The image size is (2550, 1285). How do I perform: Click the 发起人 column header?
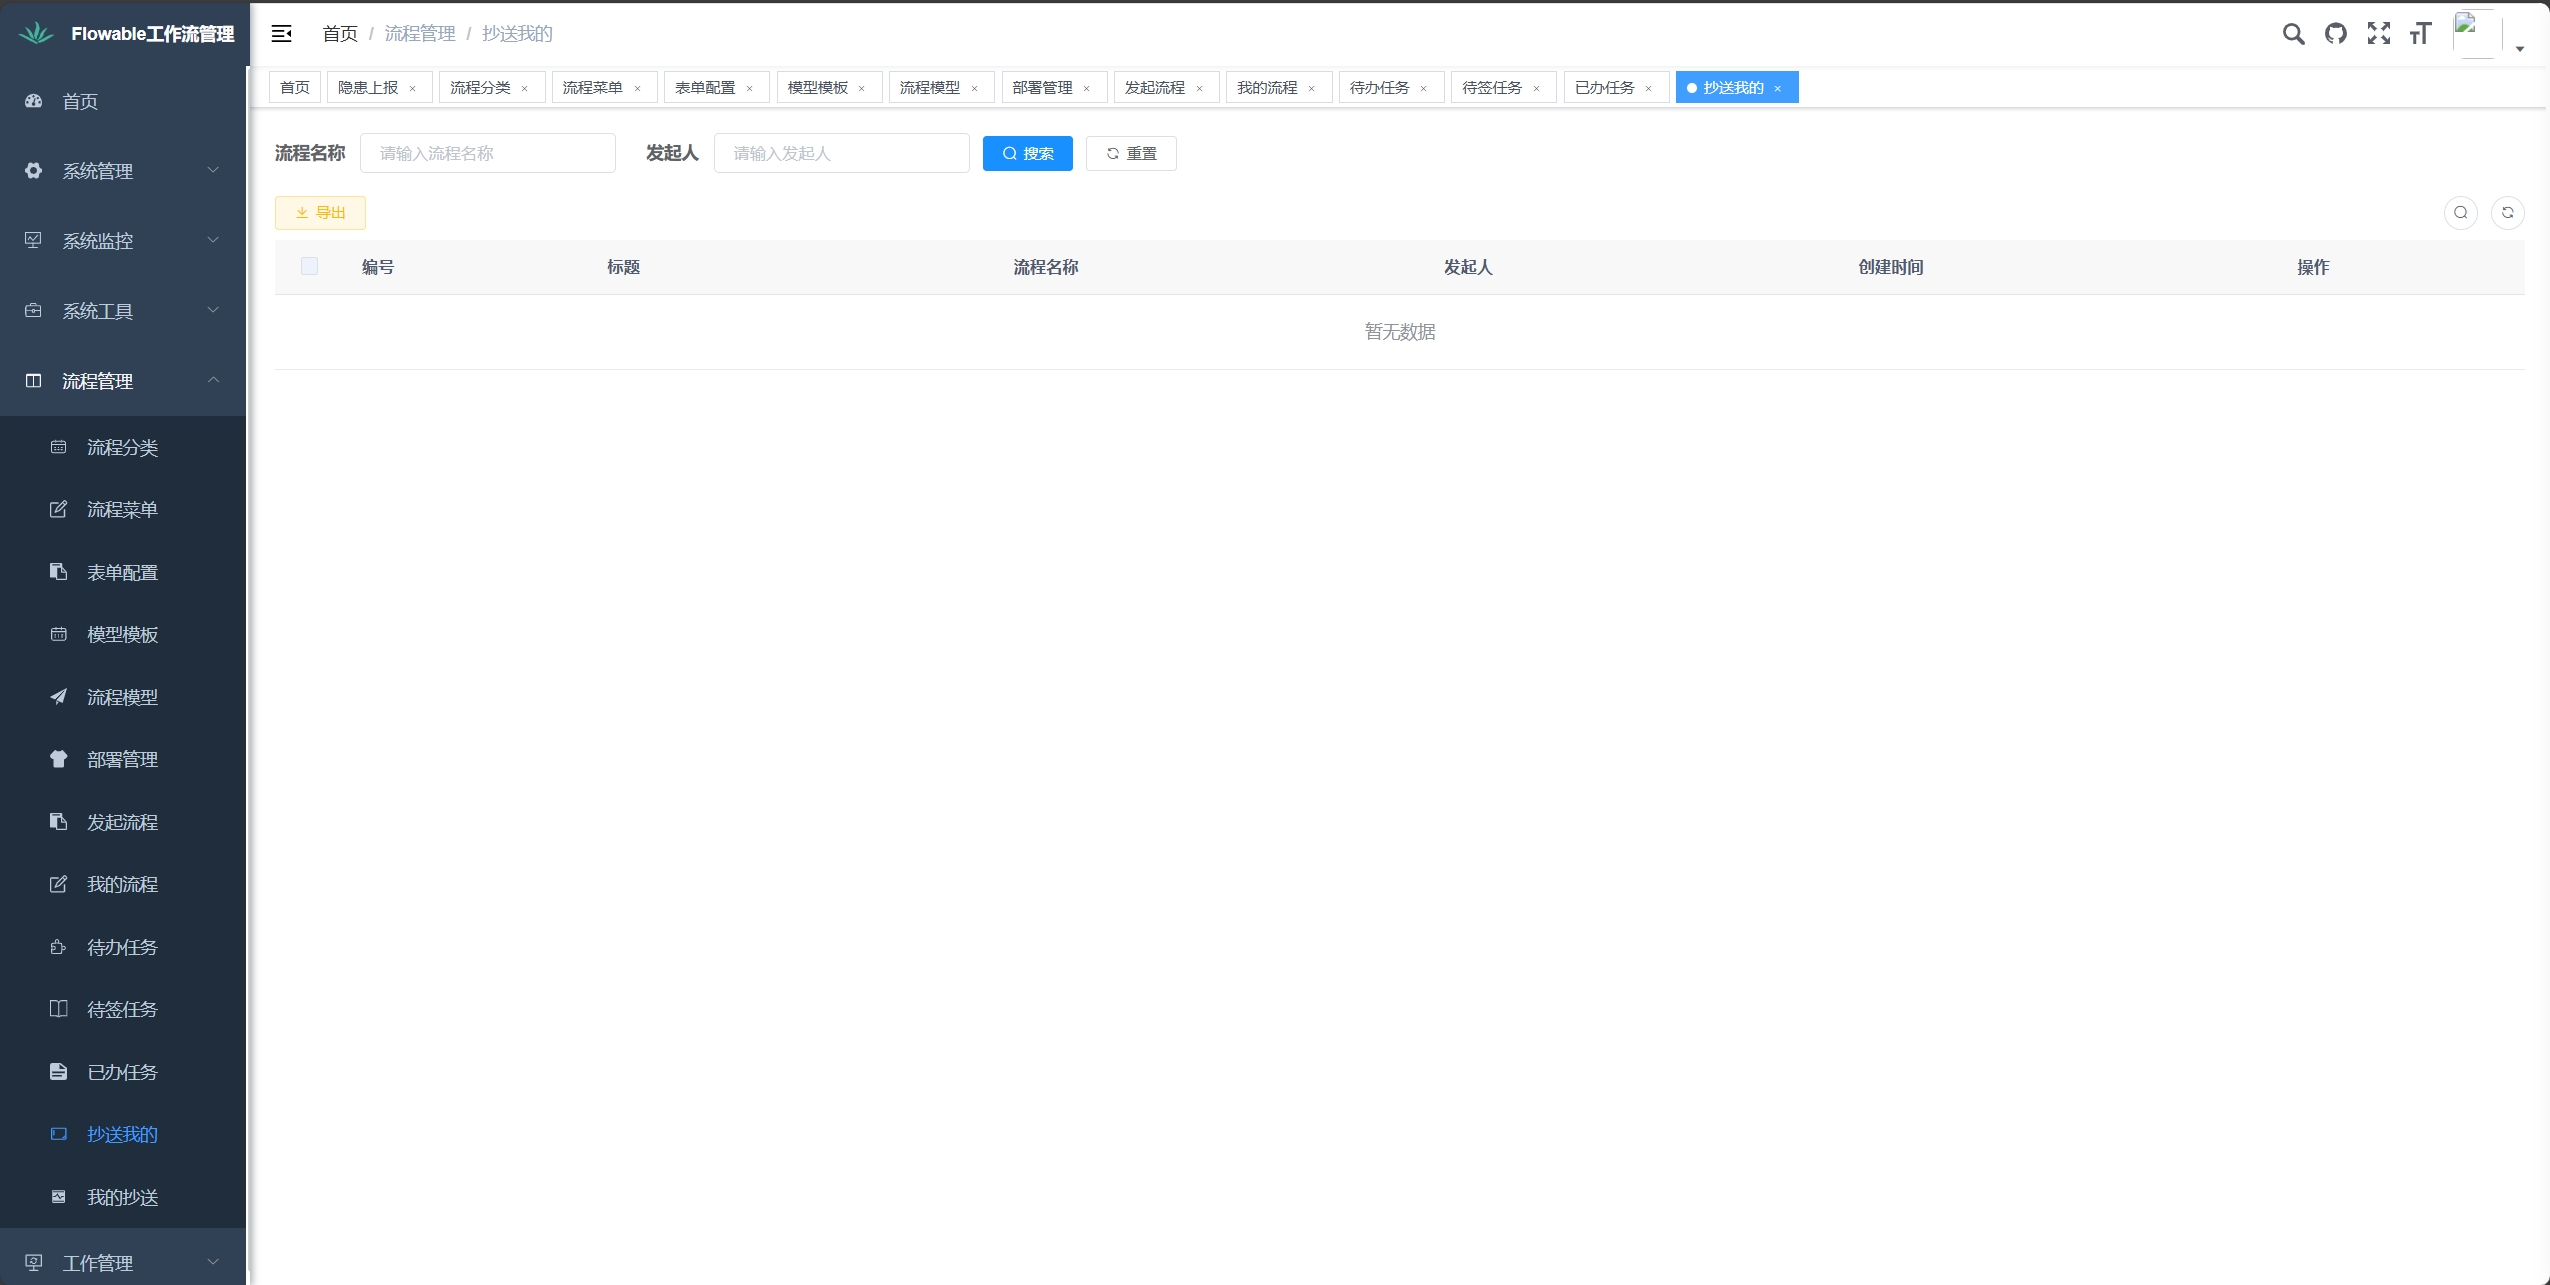(x=1467, y=267)
